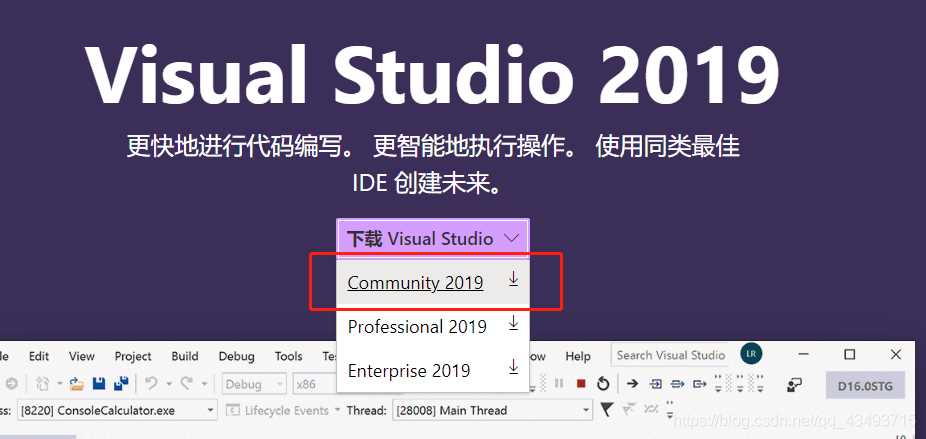Open the Debug configuration dropdown
The image size is (926, 439).
(254, 384)
